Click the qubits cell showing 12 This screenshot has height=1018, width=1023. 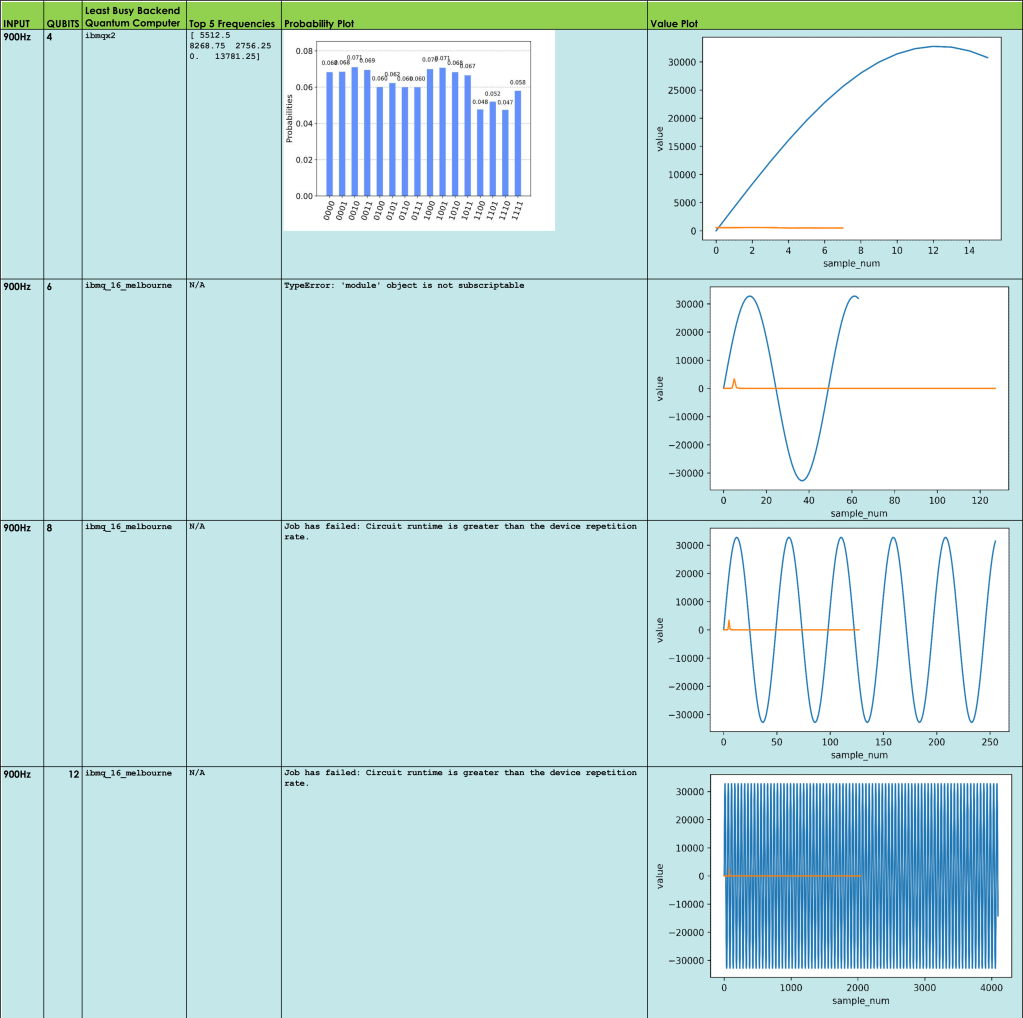[73, 774]
